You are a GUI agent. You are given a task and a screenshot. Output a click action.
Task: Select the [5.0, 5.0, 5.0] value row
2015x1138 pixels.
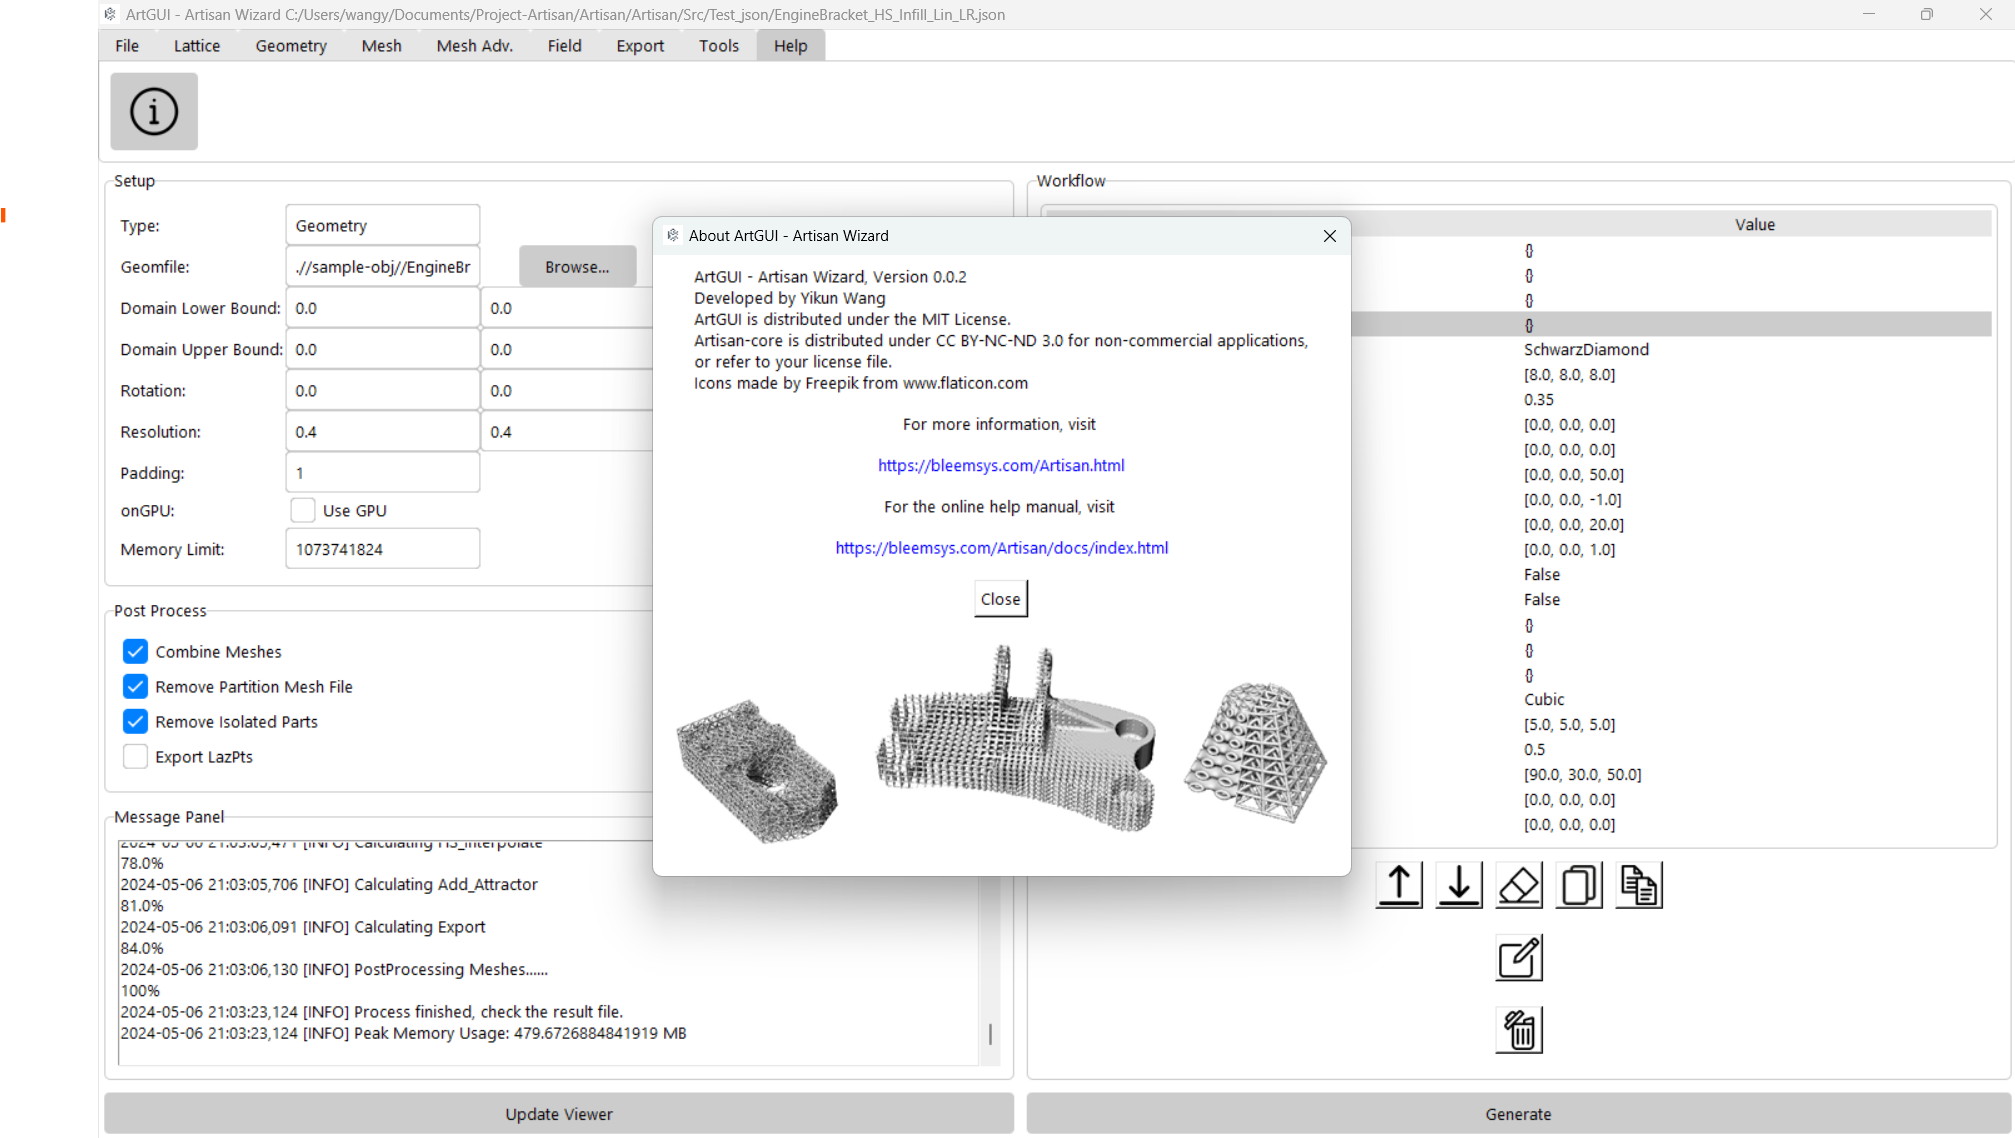click(x=1569, y=724)
